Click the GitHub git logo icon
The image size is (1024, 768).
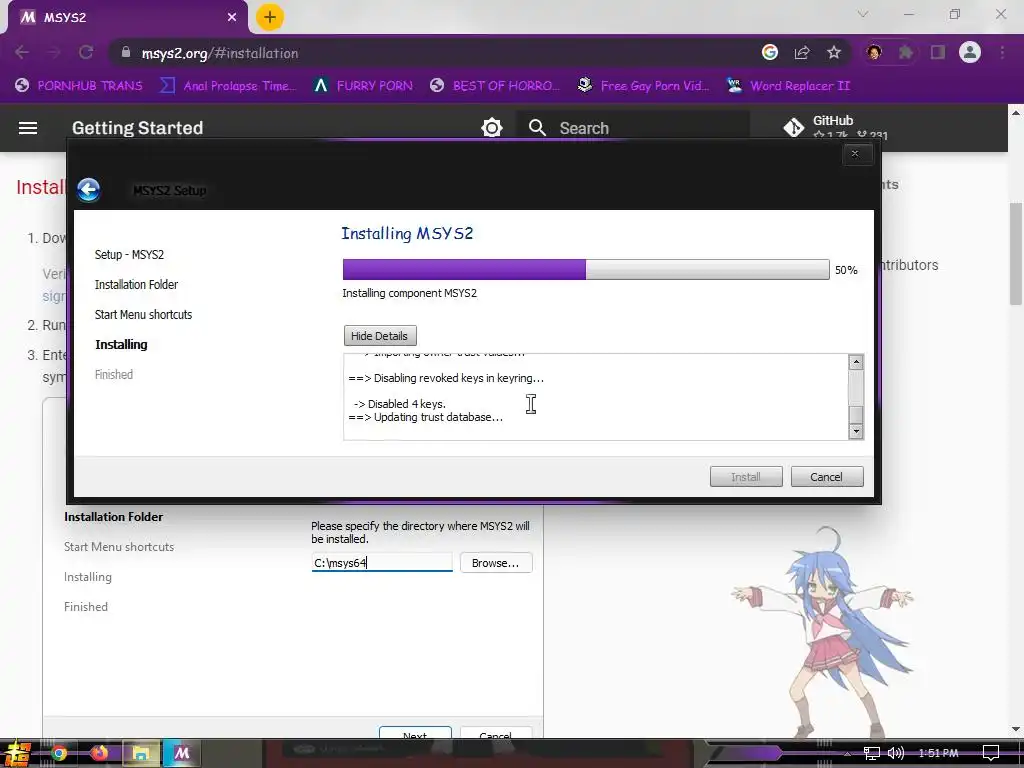(x=793, y=127)
